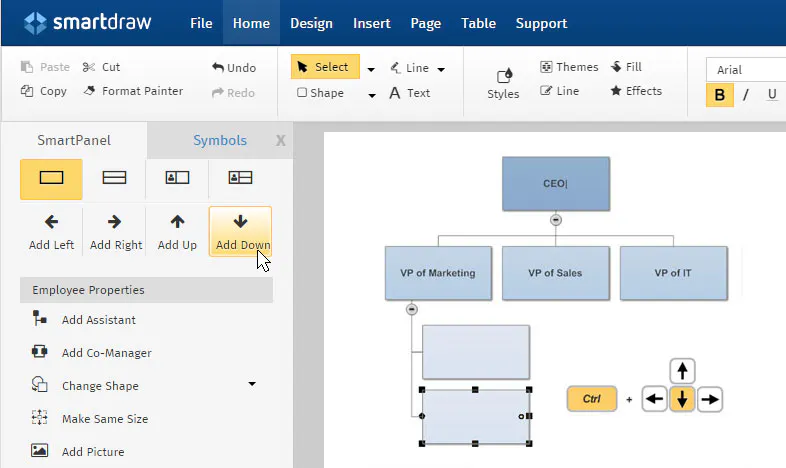
Task: Select the VP of IT box
Action: pyautogui.click(x=673, y=273)
